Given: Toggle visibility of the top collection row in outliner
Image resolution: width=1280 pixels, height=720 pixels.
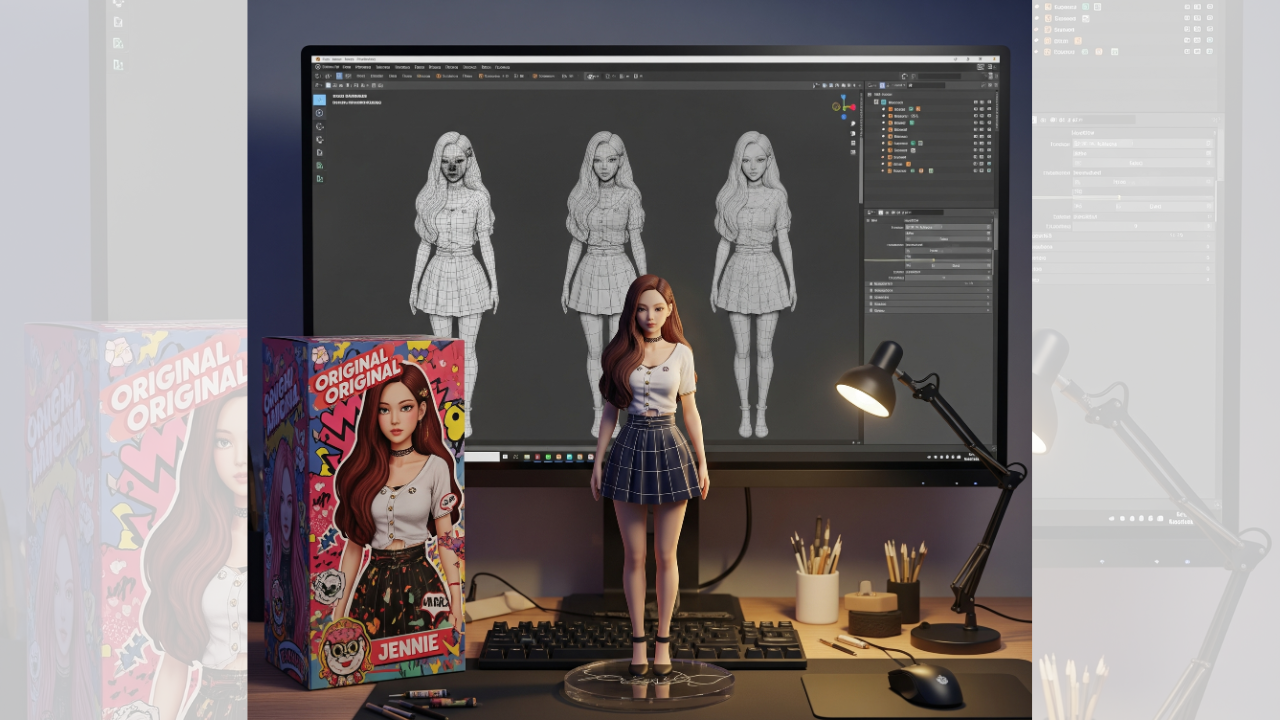Looking at the screenshot, I should tap(975, 101).
